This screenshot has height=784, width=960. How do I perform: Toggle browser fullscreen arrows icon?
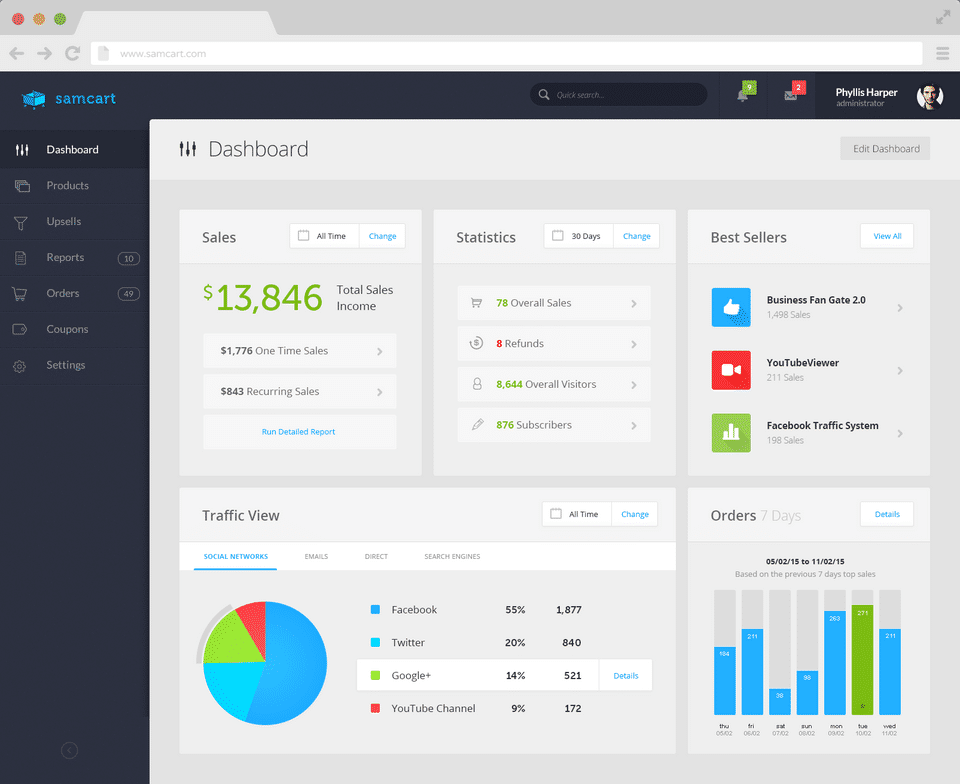(943, 18)
